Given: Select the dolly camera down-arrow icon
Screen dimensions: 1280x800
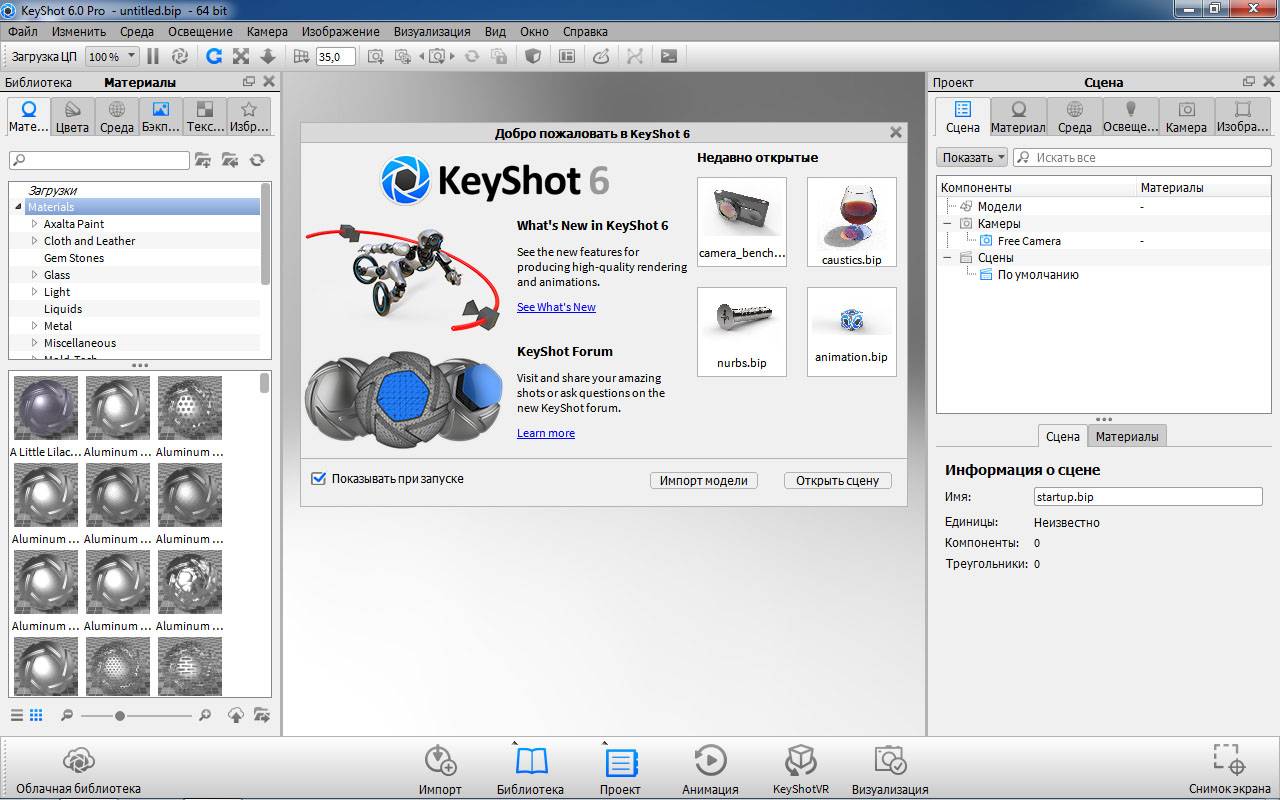Looking at the screenshot, I should [x=267, y=57].
